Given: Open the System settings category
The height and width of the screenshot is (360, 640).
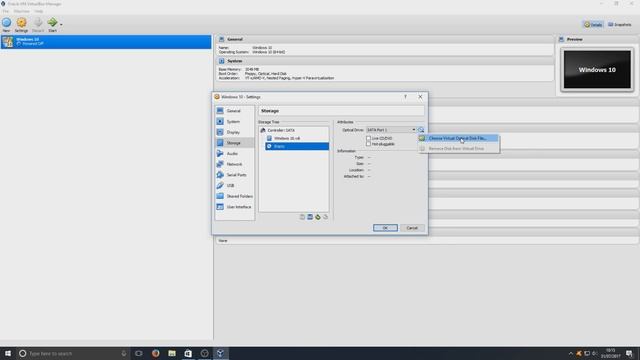Looking at the screenshot, I should (234, 122).
